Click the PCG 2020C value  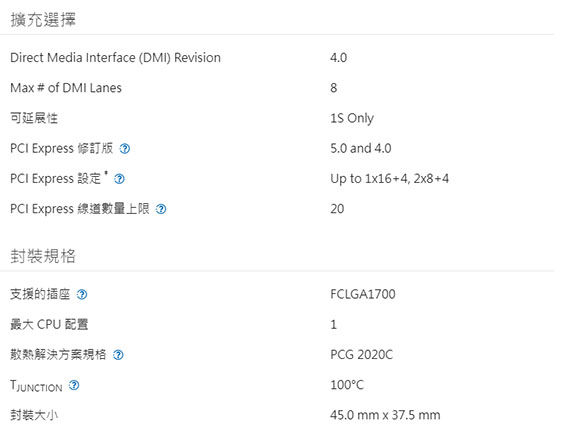tap(361, 354)
